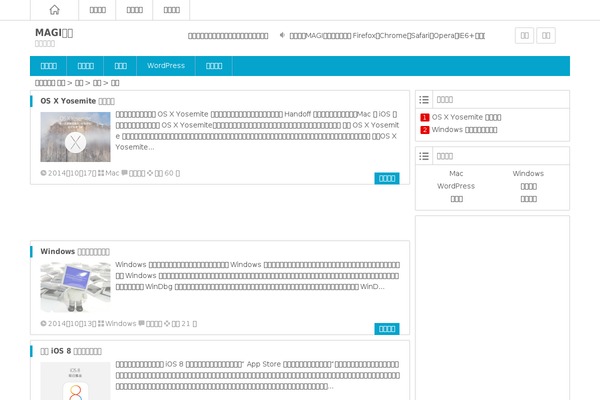Click the red number 1 rank badge
Image resolution: width=600 pixels, height=400 pixels.
click(425, 118)
